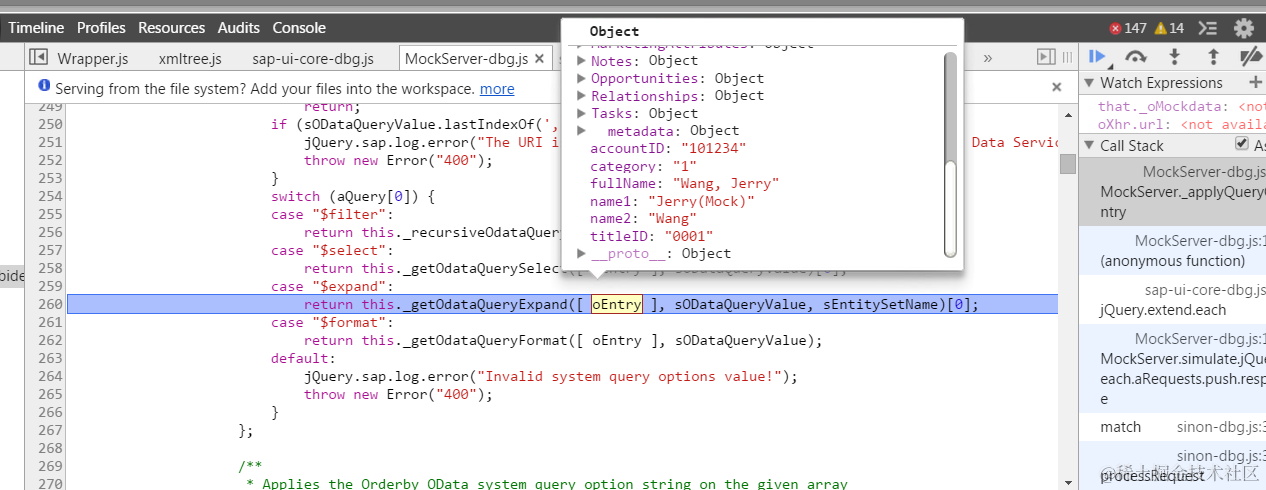Click the "$filter" case on line 255
1266x490 pixels.
[x=333, y=214]
